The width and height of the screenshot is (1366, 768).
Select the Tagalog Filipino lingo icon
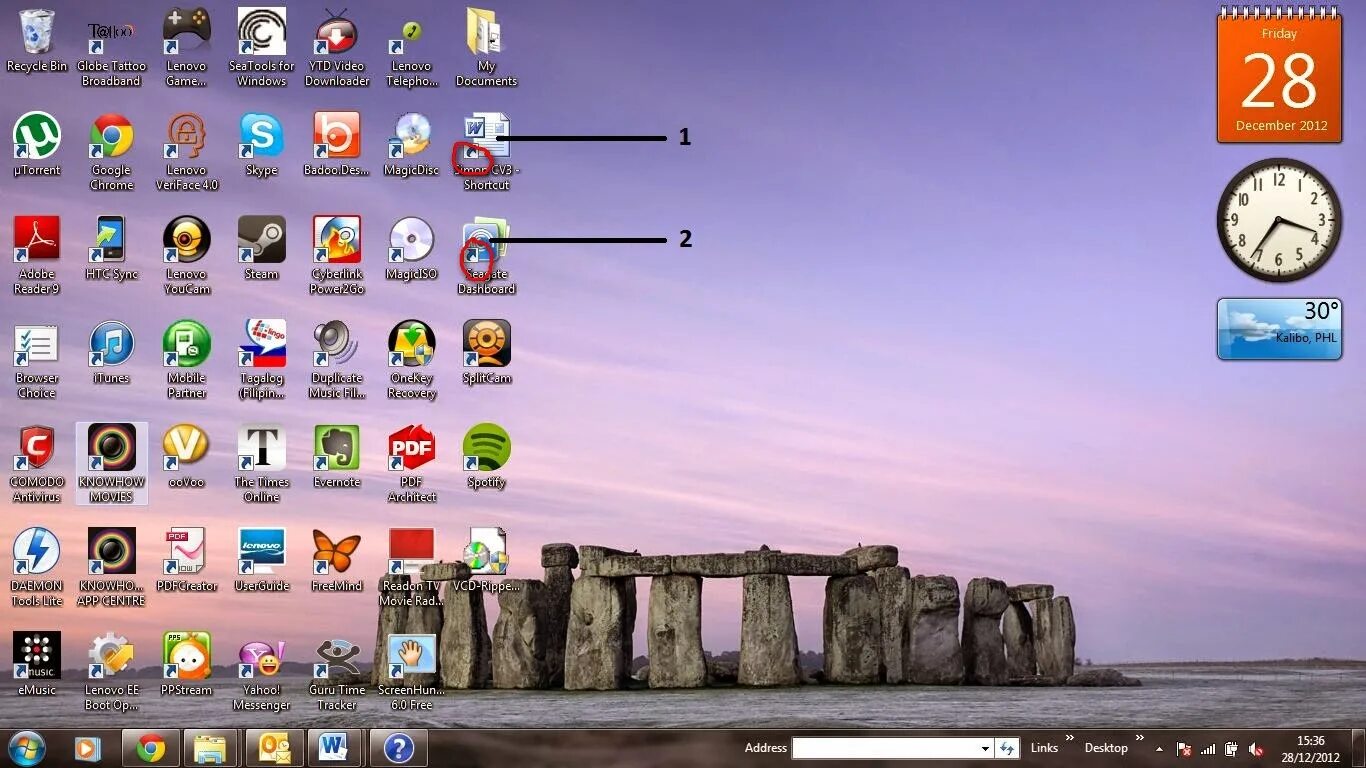[x=261, y=344]
